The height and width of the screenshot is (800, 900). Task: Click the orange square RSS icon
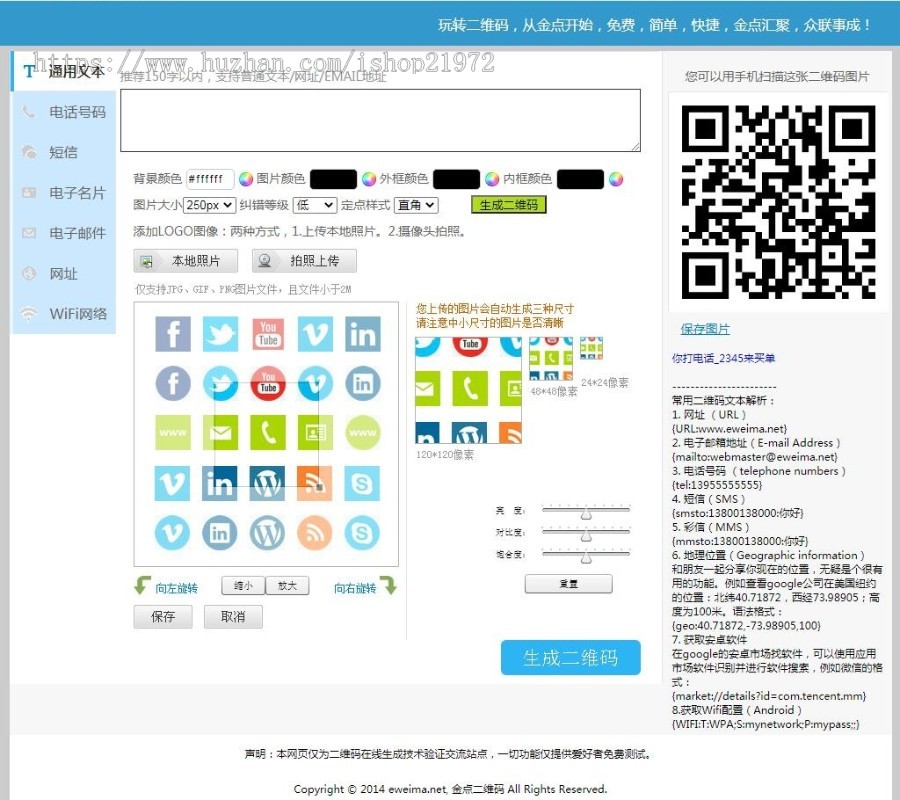(315, 483)
